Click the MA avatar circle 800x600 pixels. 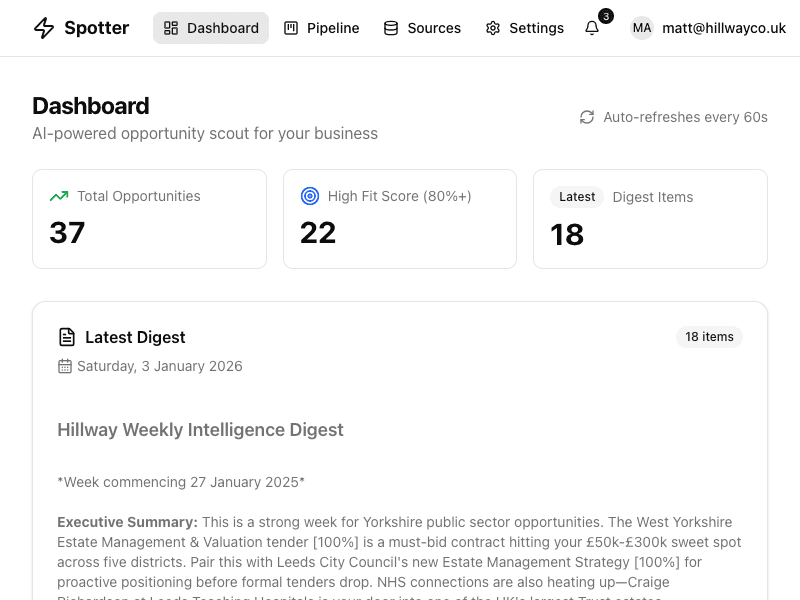[641, 28]
